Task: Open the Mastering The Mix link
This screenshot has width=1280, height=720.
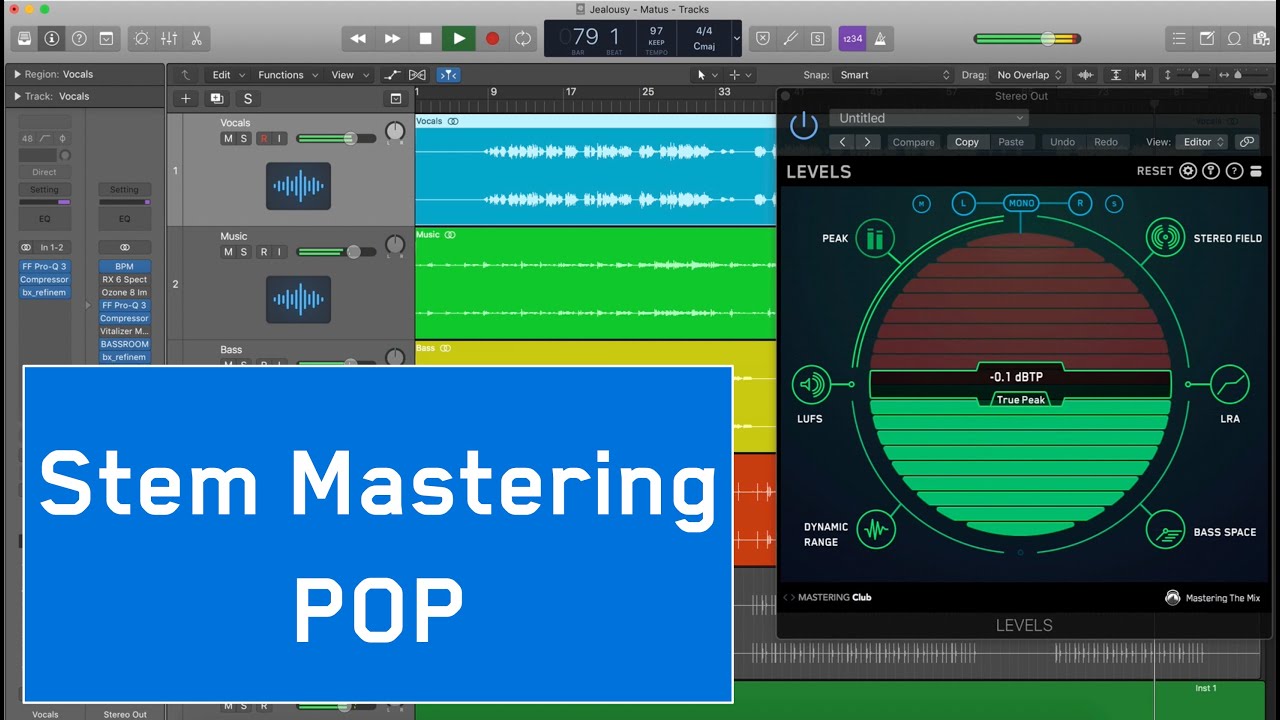Action: 1213,598
